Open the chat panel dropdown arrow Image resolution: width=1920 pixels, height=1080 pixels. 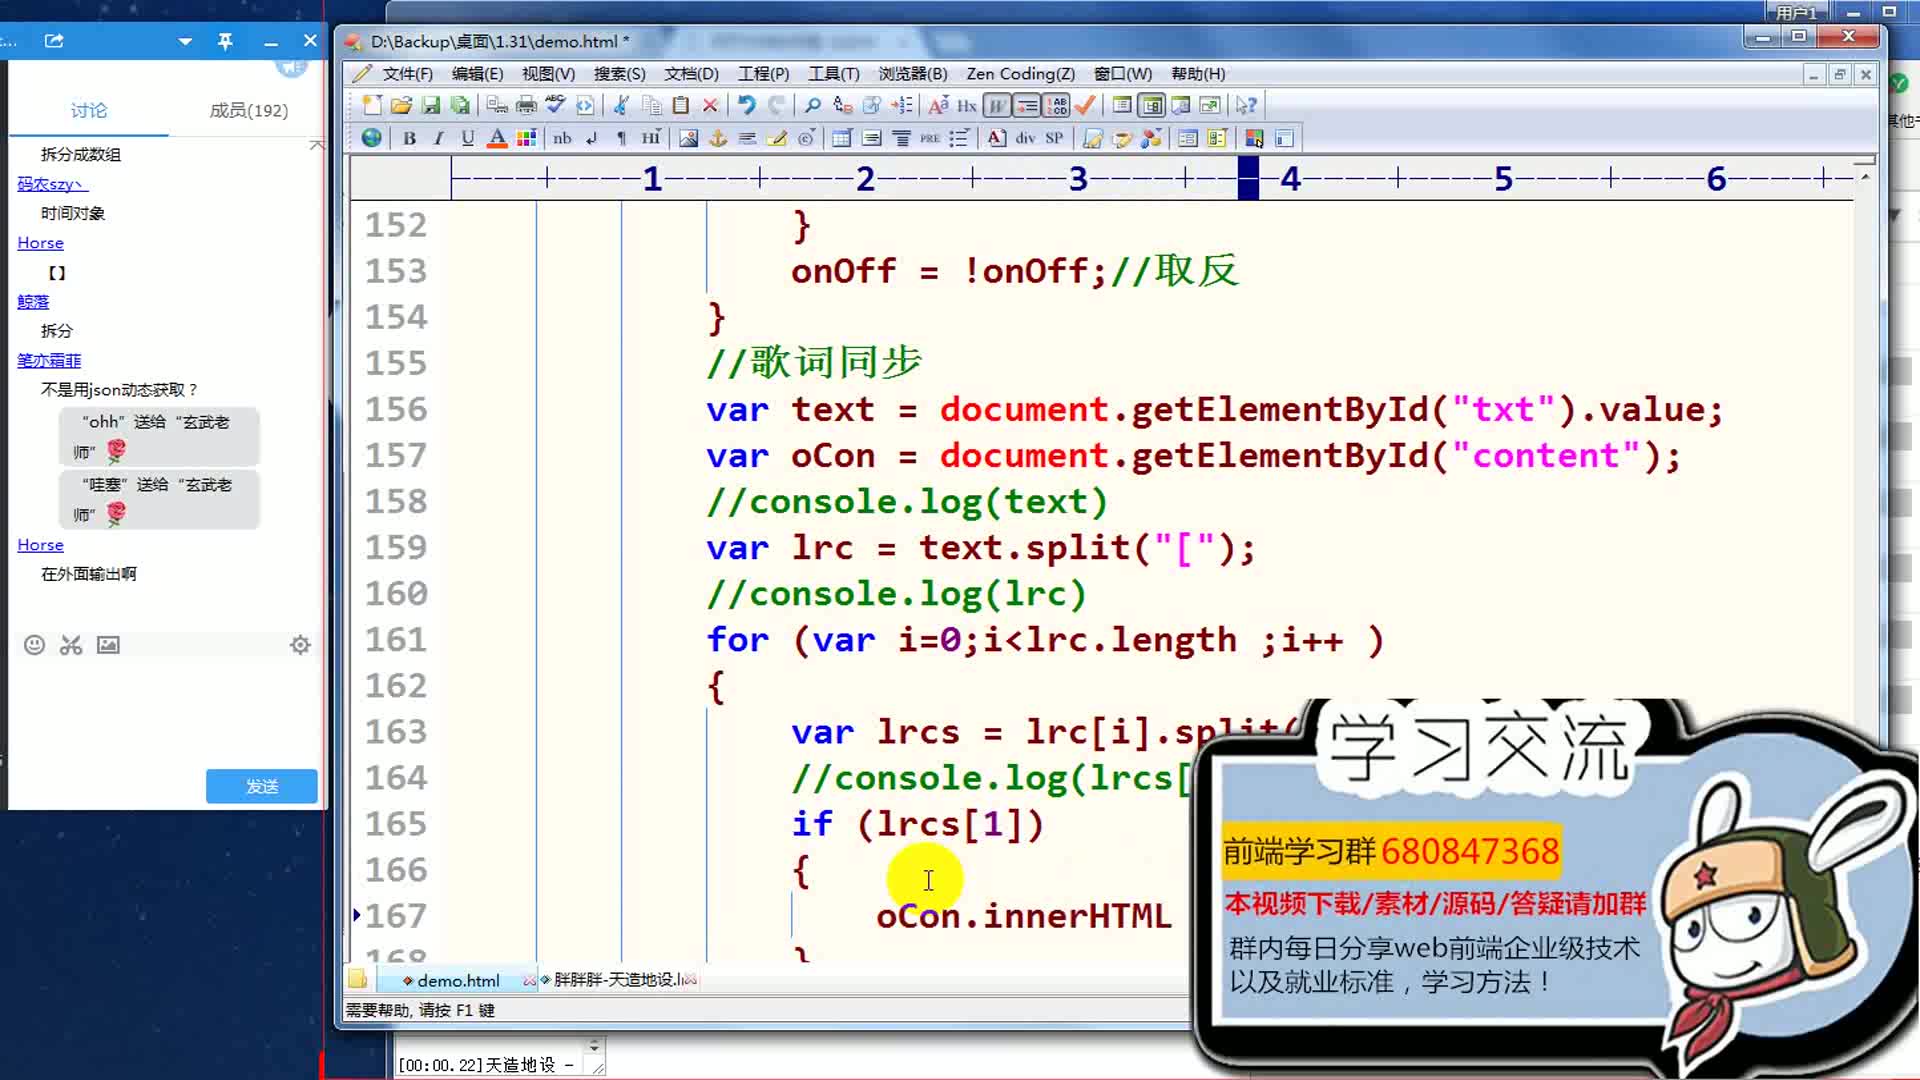[x=185, y=41]
